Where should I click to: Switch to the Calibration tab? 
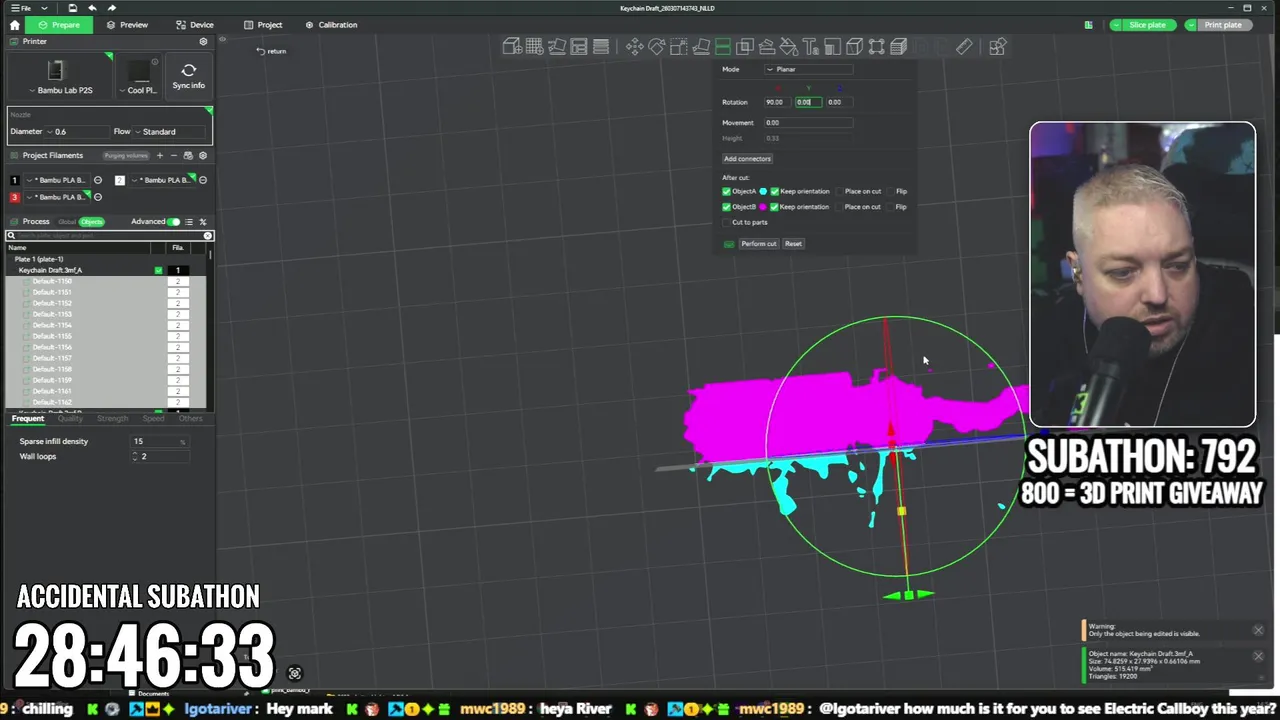click(331, 25)
